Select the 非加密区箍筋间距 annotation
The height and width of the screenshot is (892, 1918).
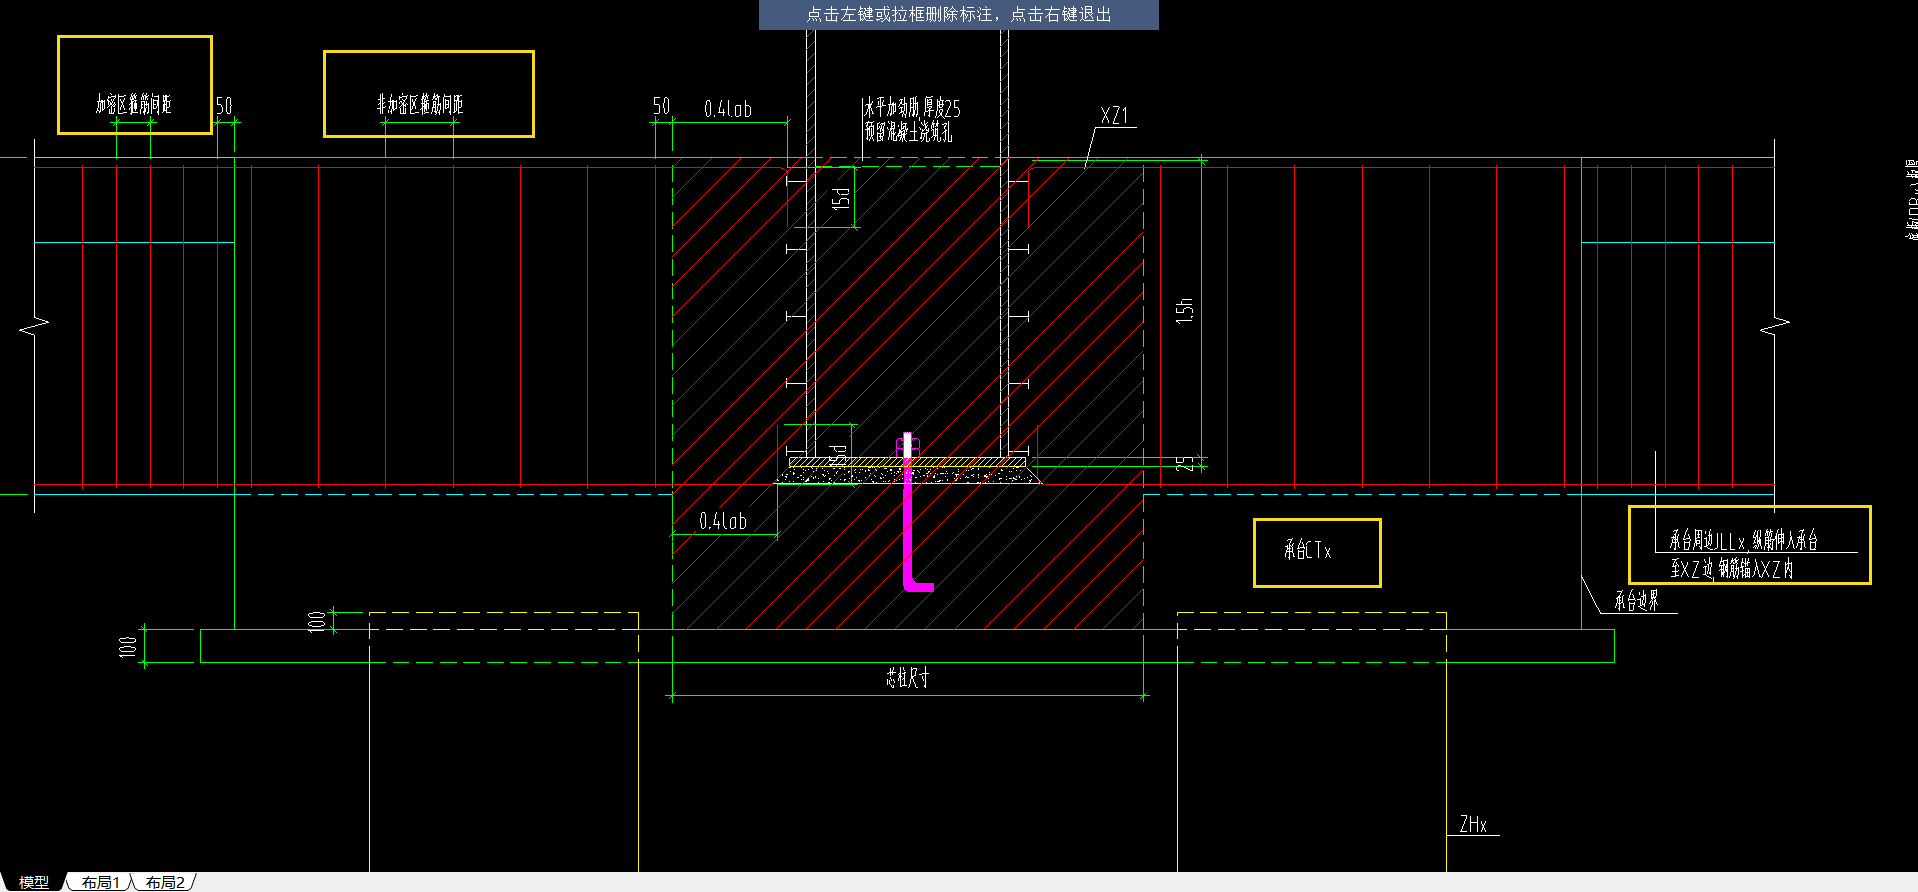(x=420, y=104)
